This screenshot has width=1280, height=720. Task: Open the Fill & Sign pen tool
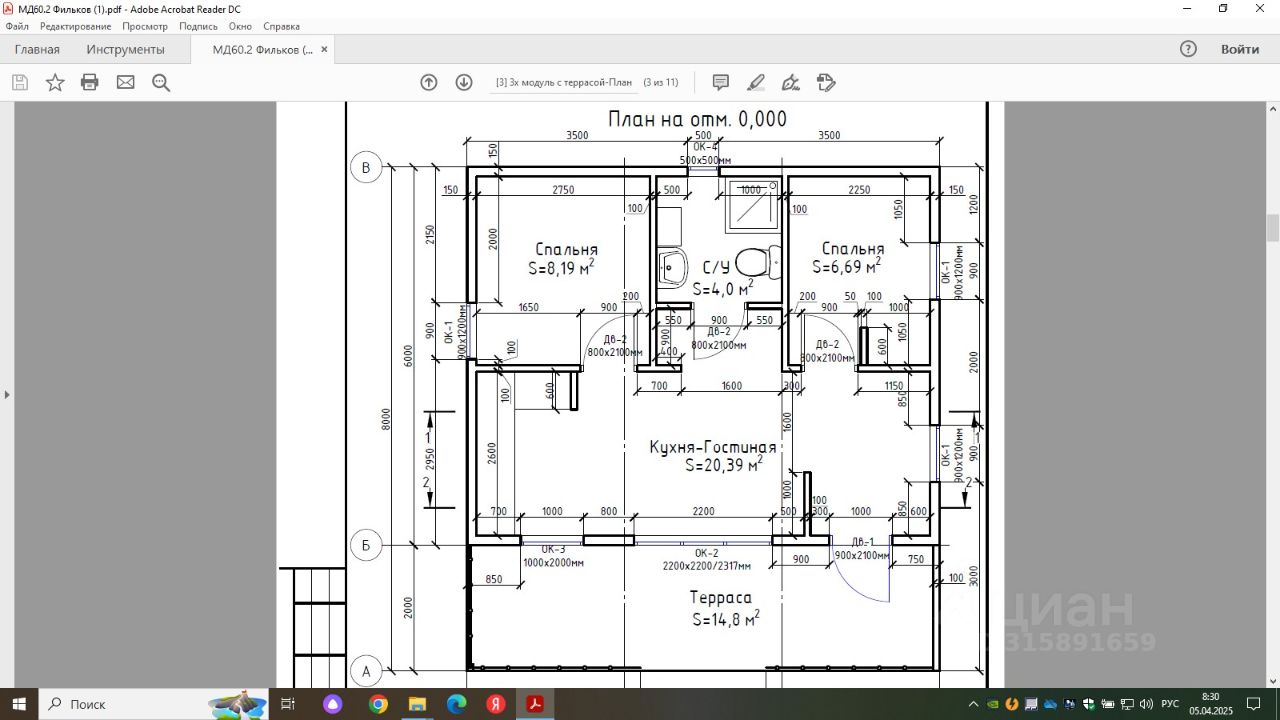point(790,83)
